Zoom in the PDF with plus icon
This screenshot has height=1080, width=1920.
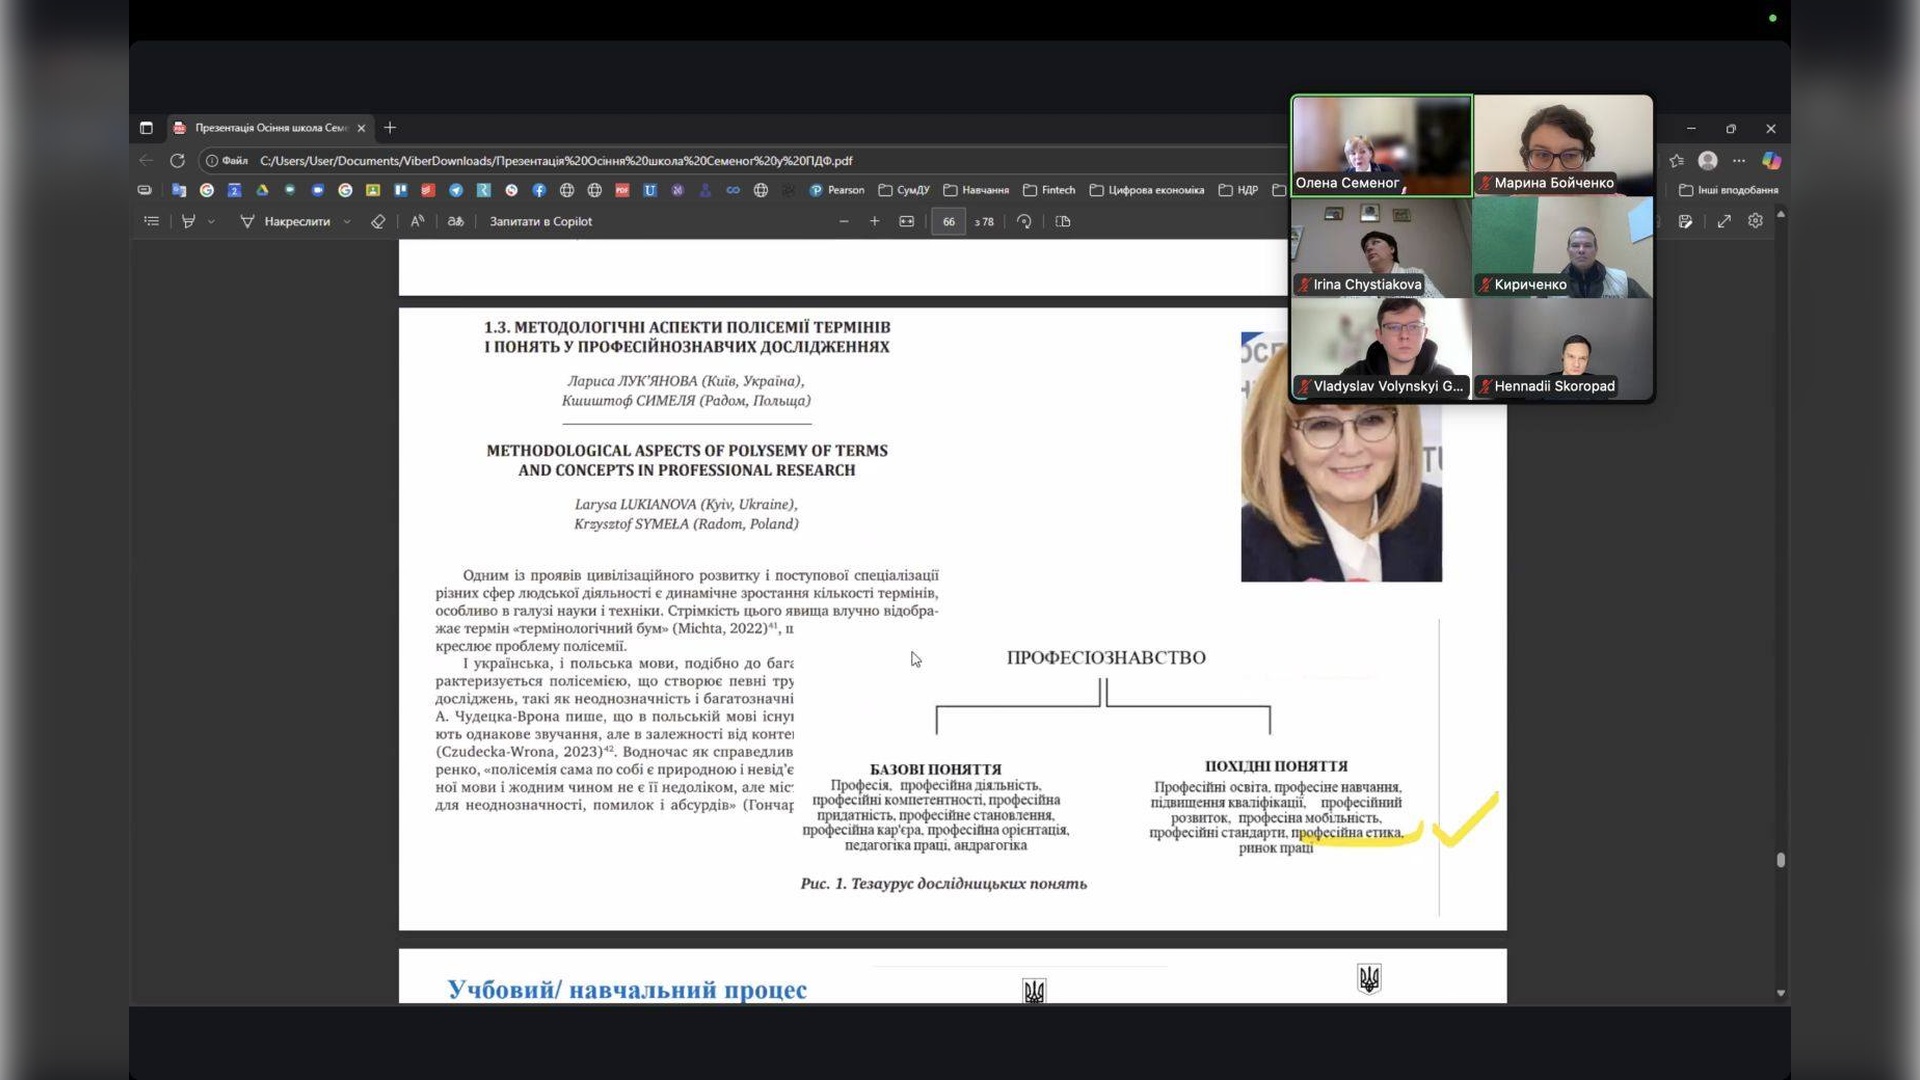(x=875, y=222)
